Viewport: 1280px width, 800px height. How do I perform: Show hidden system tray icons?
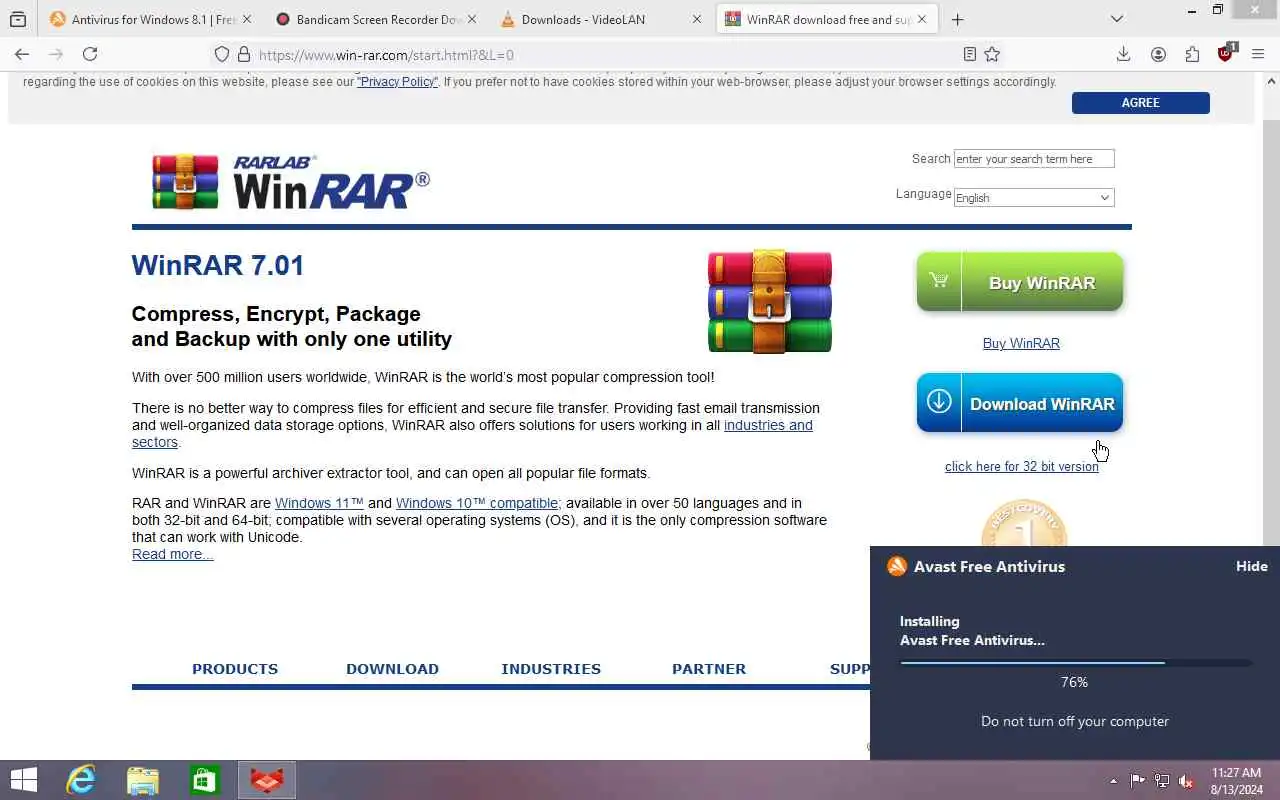pos(1113,781)
